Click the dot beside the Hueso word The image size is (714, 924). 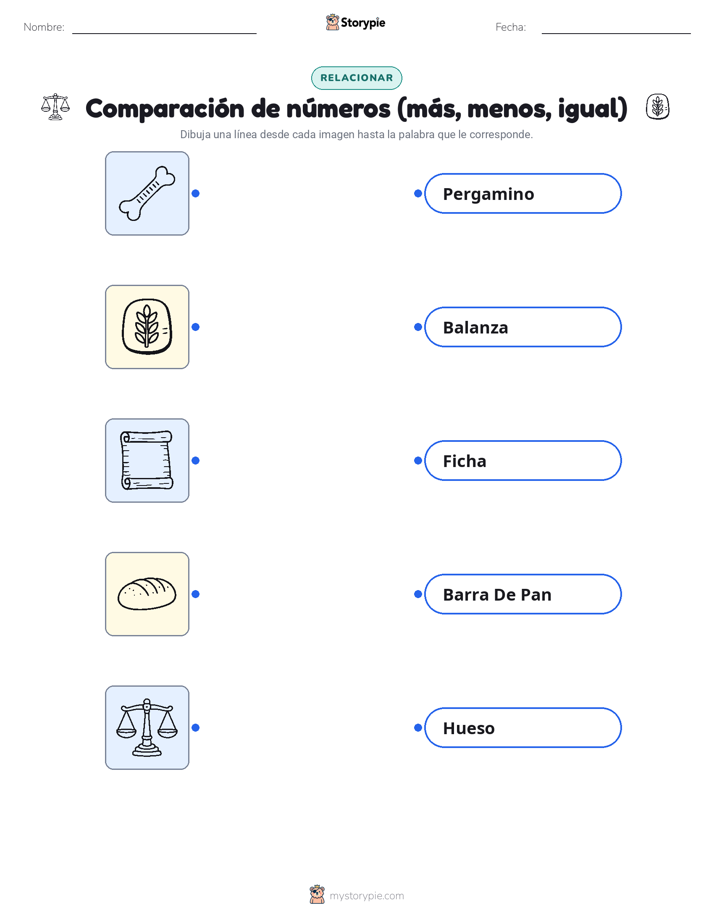point(418,728)
